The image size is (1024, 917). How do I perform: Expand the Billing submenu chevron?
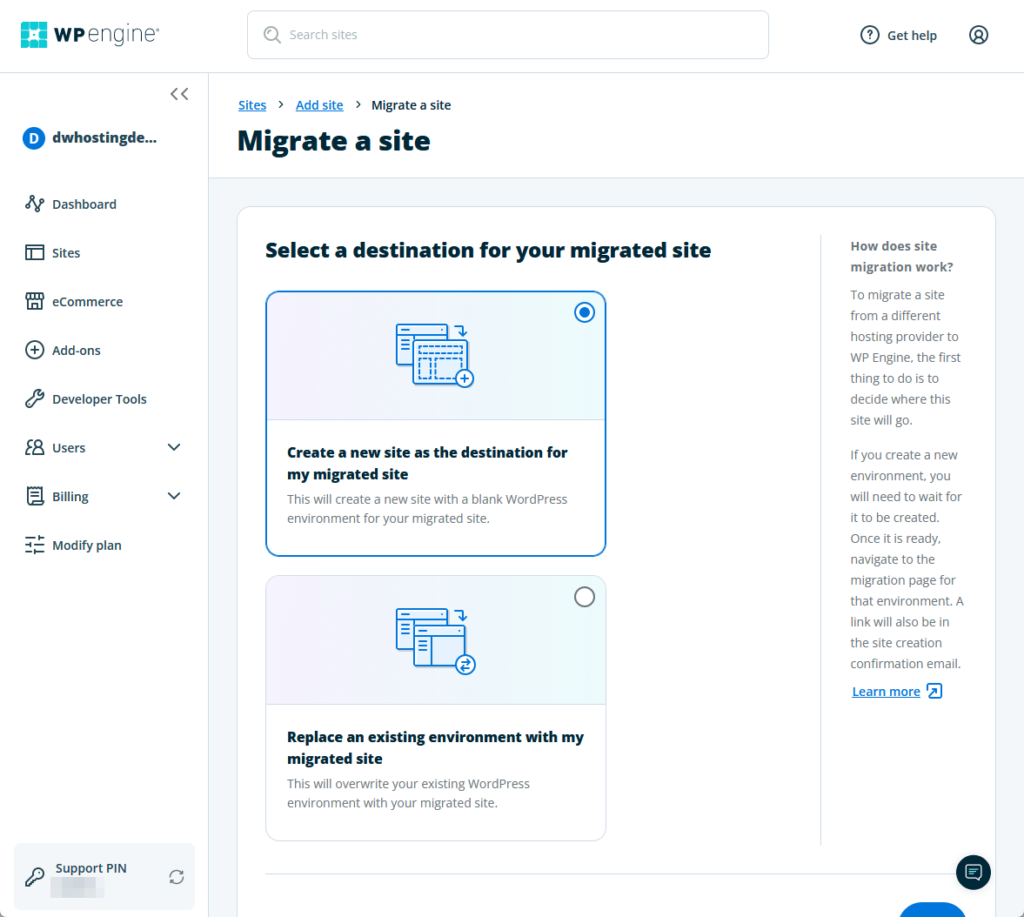[174, 496]
